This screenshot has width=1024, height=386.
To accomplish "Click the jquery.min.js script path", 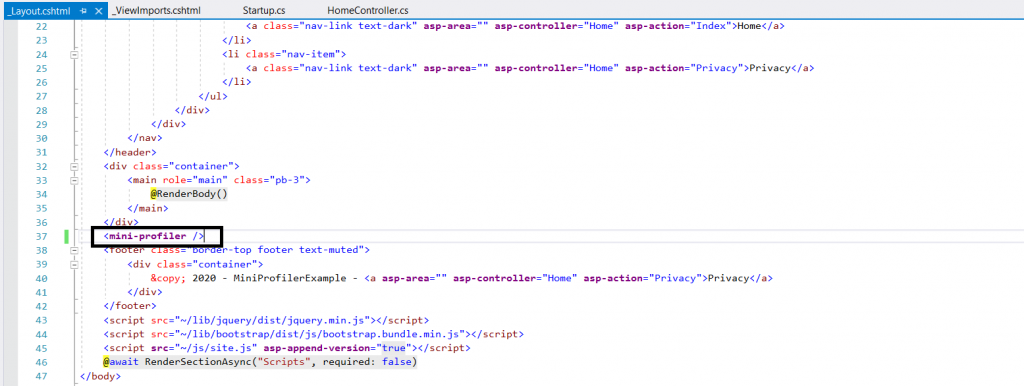I will 273,320.
